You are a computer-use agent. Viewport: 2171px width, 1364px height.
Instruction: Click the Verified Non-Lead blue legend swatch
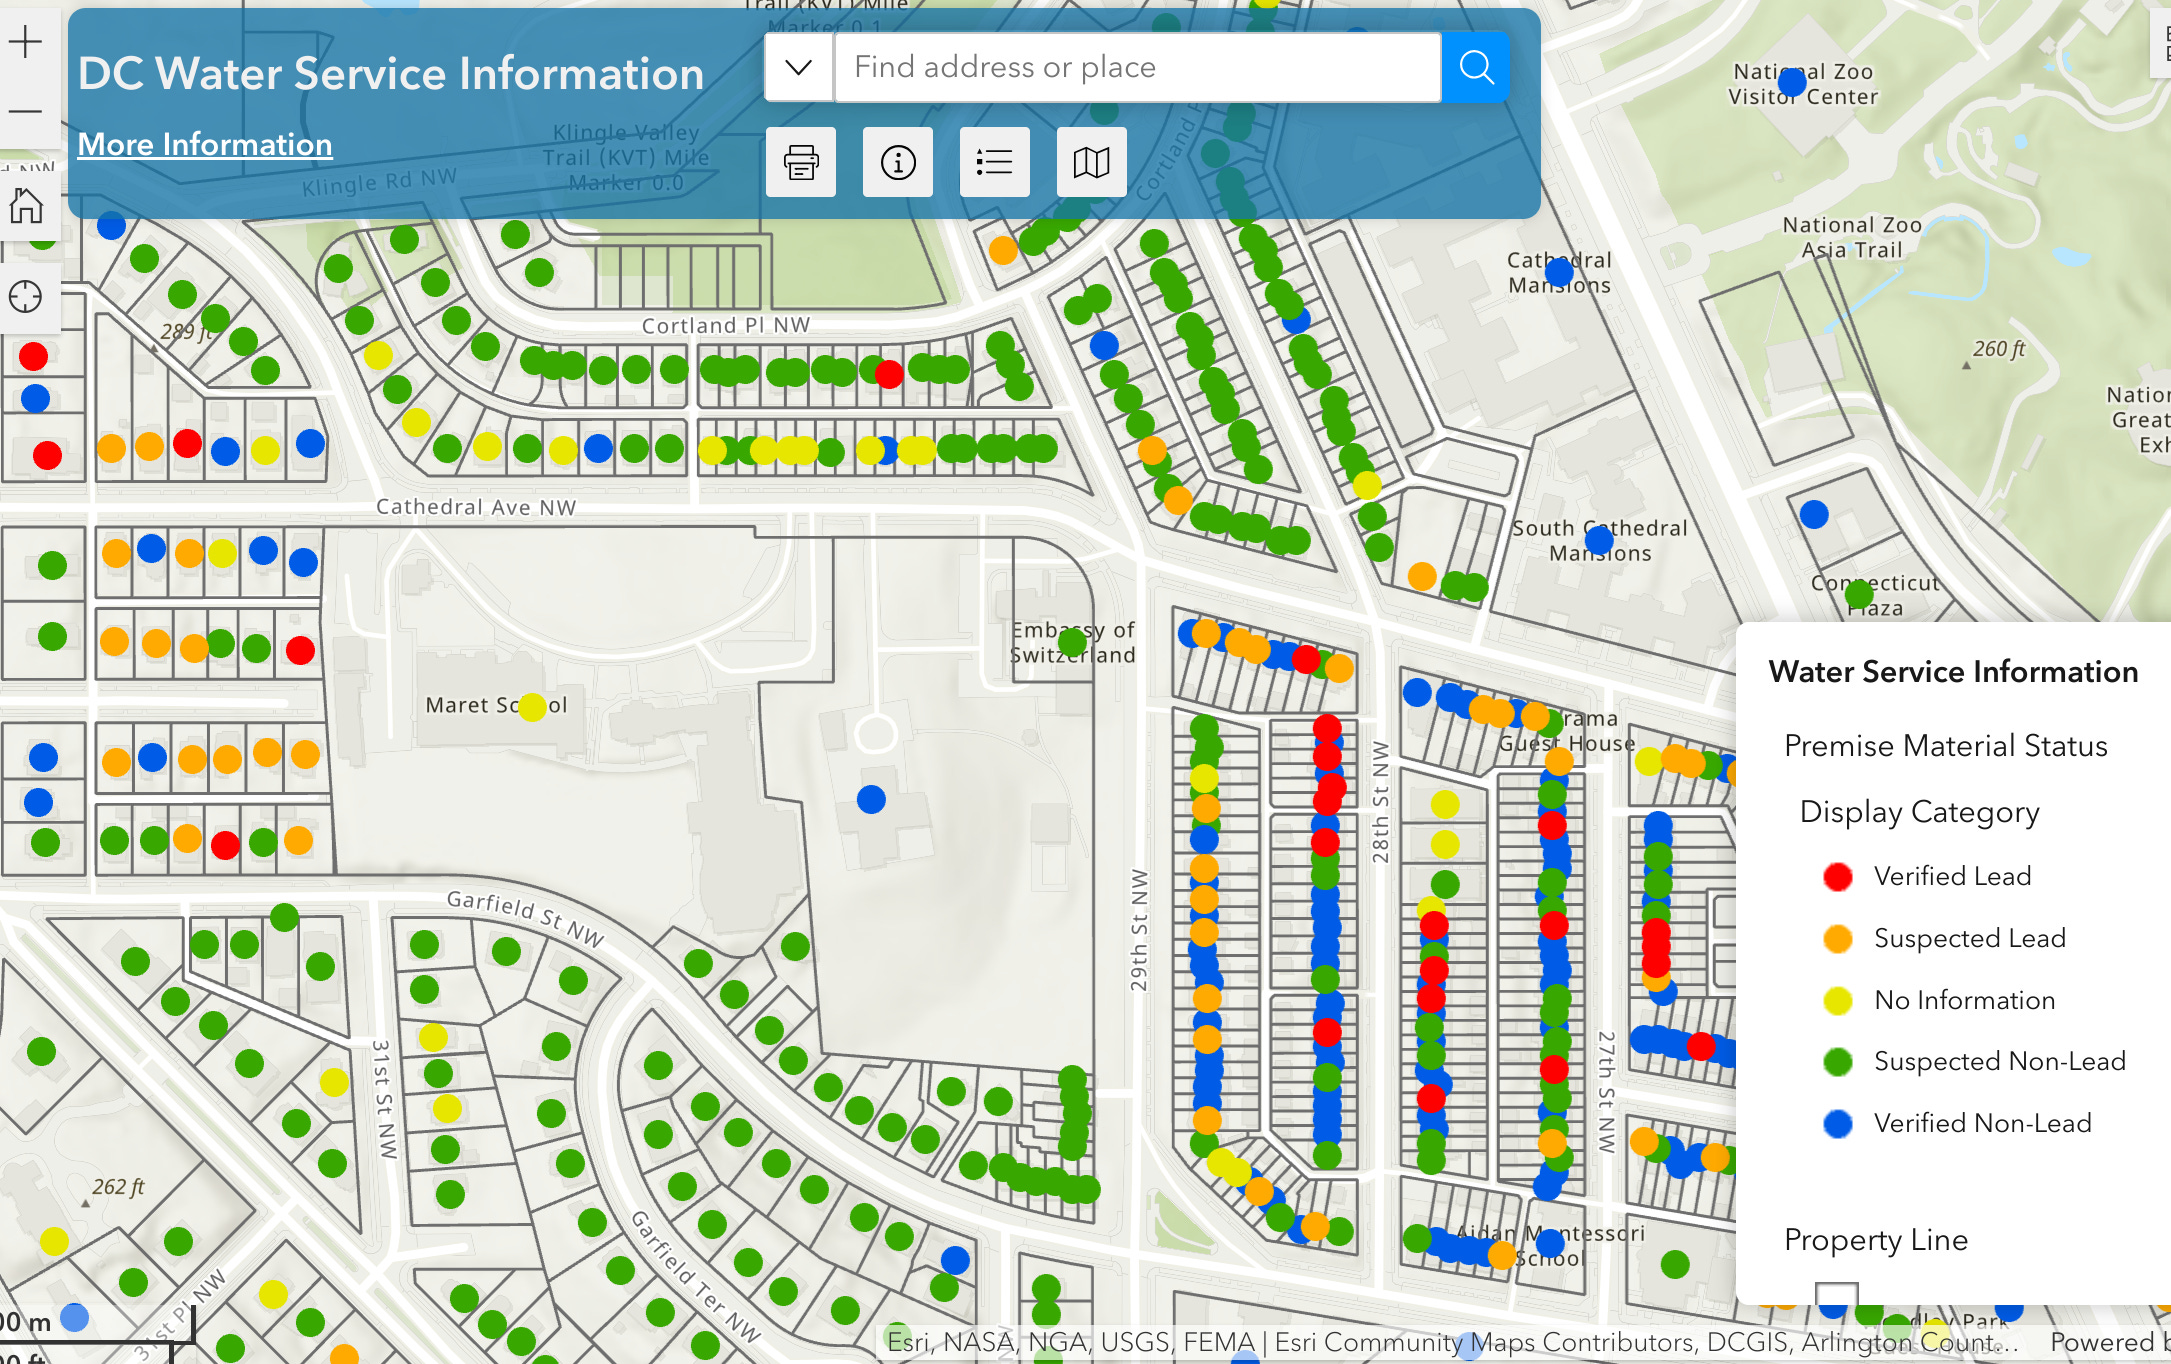tap(1837, 1124)
